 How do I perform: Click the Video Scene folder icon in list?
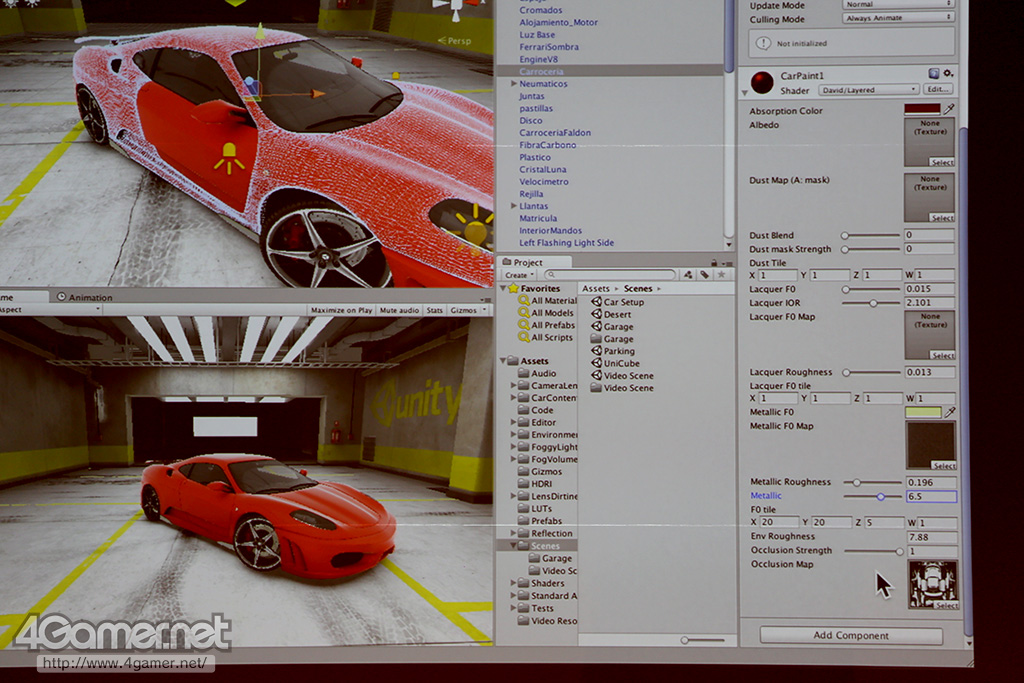coord(596,388)
